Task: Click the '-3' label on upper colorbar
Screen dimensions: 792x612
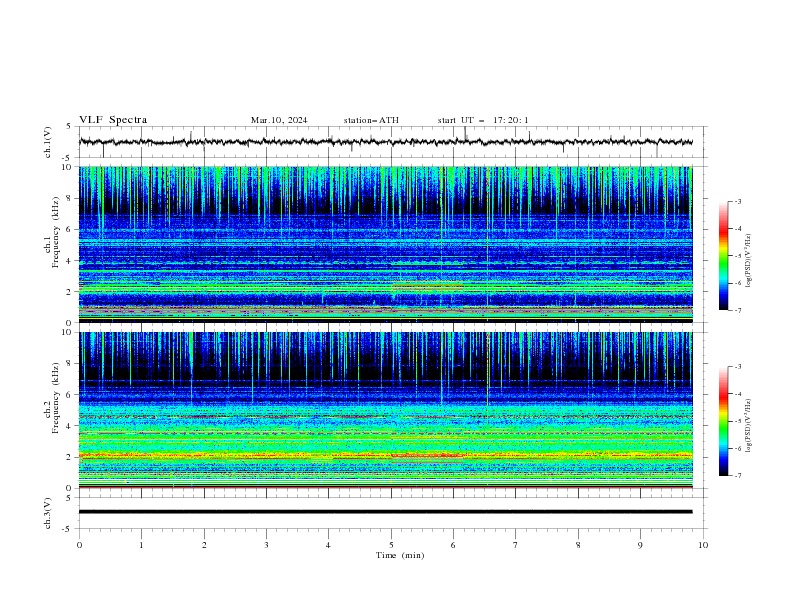Action: click(x=737, y=201)
